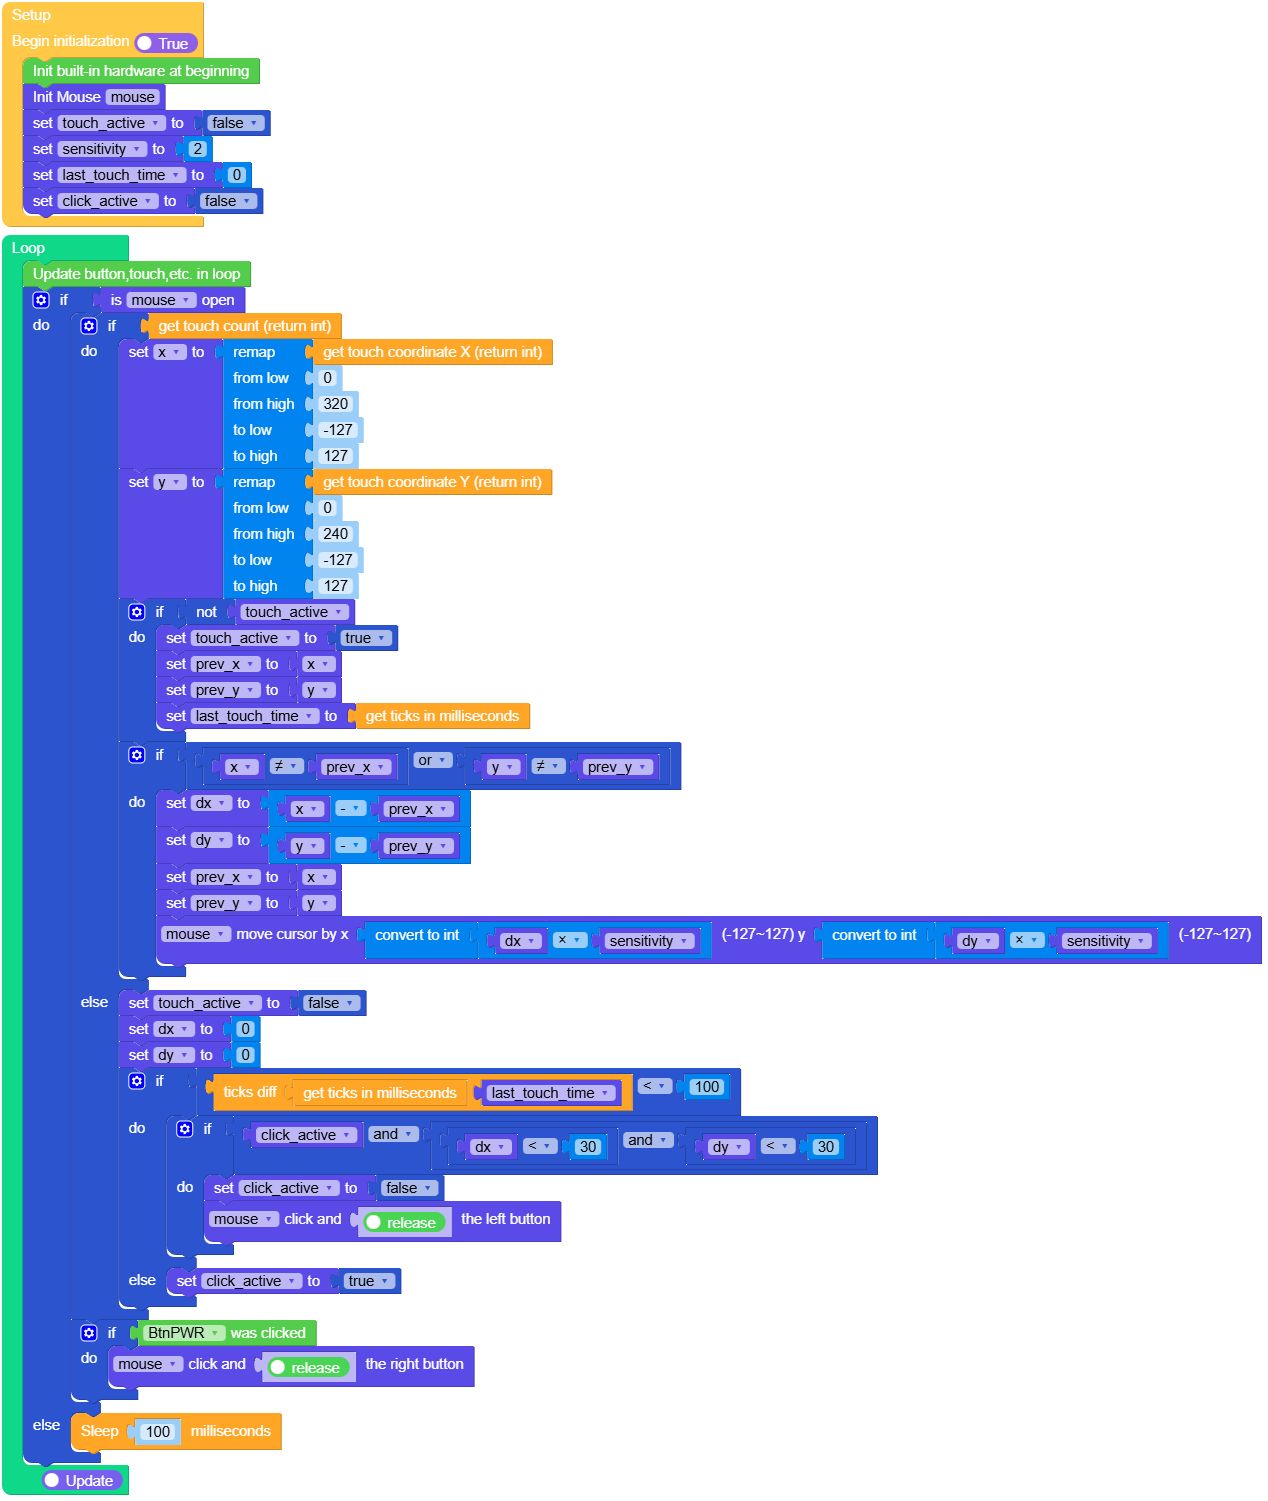Viewport: 1268px width, 1501px height.
Task: Click the gear on the click_active condition if block
Action: [x=185, y=1129]
